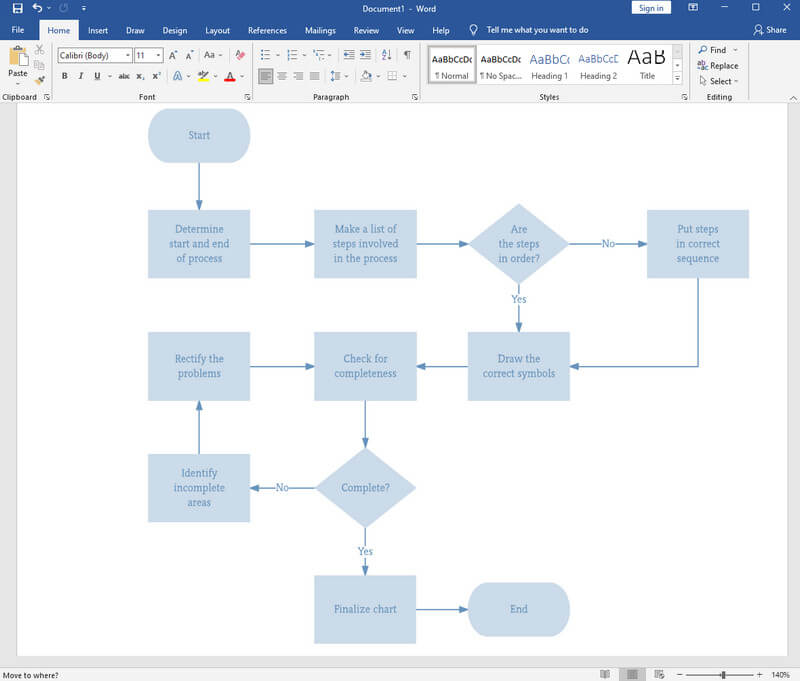
Task: Toggle Italic formatting
Action: (x=78, y=76)
